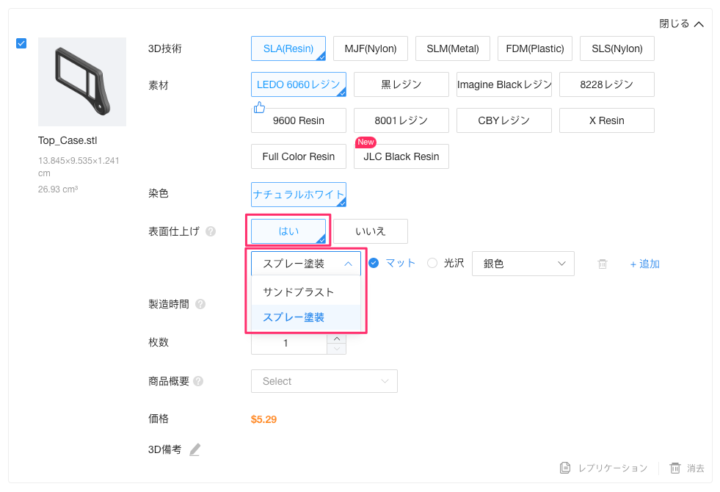Select the マット radio button
Image resolution: width=720 pixels, height=492 pixels.
pos(374,263)
